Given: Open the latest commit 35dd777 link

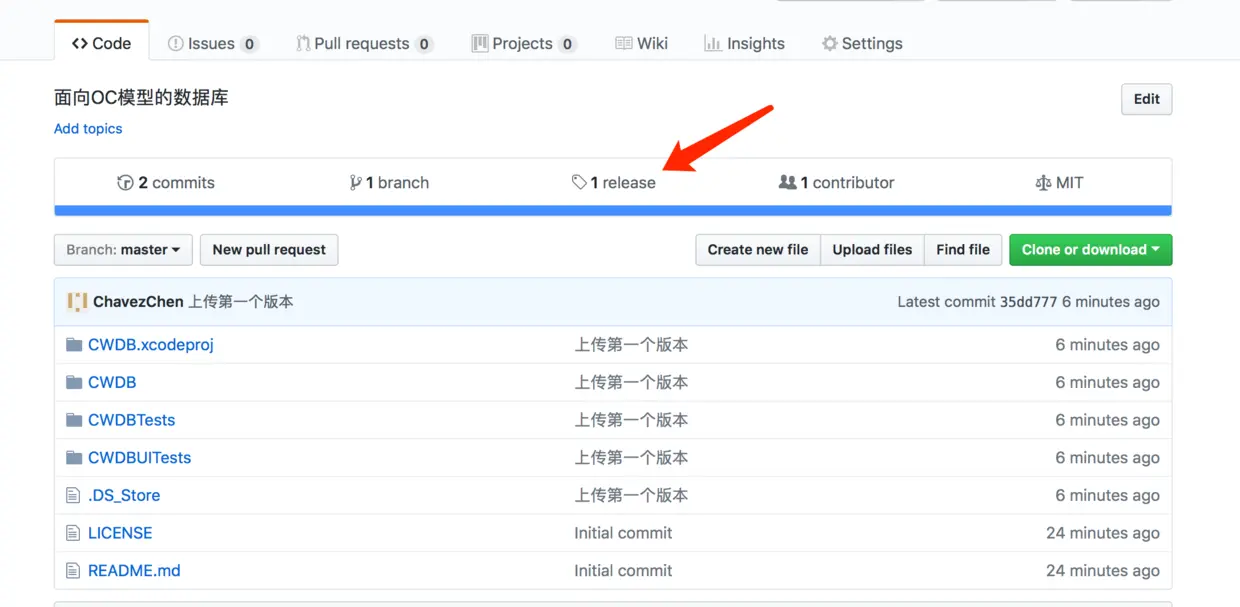Looking at the screenshot, I should (x=1028, y=302).
